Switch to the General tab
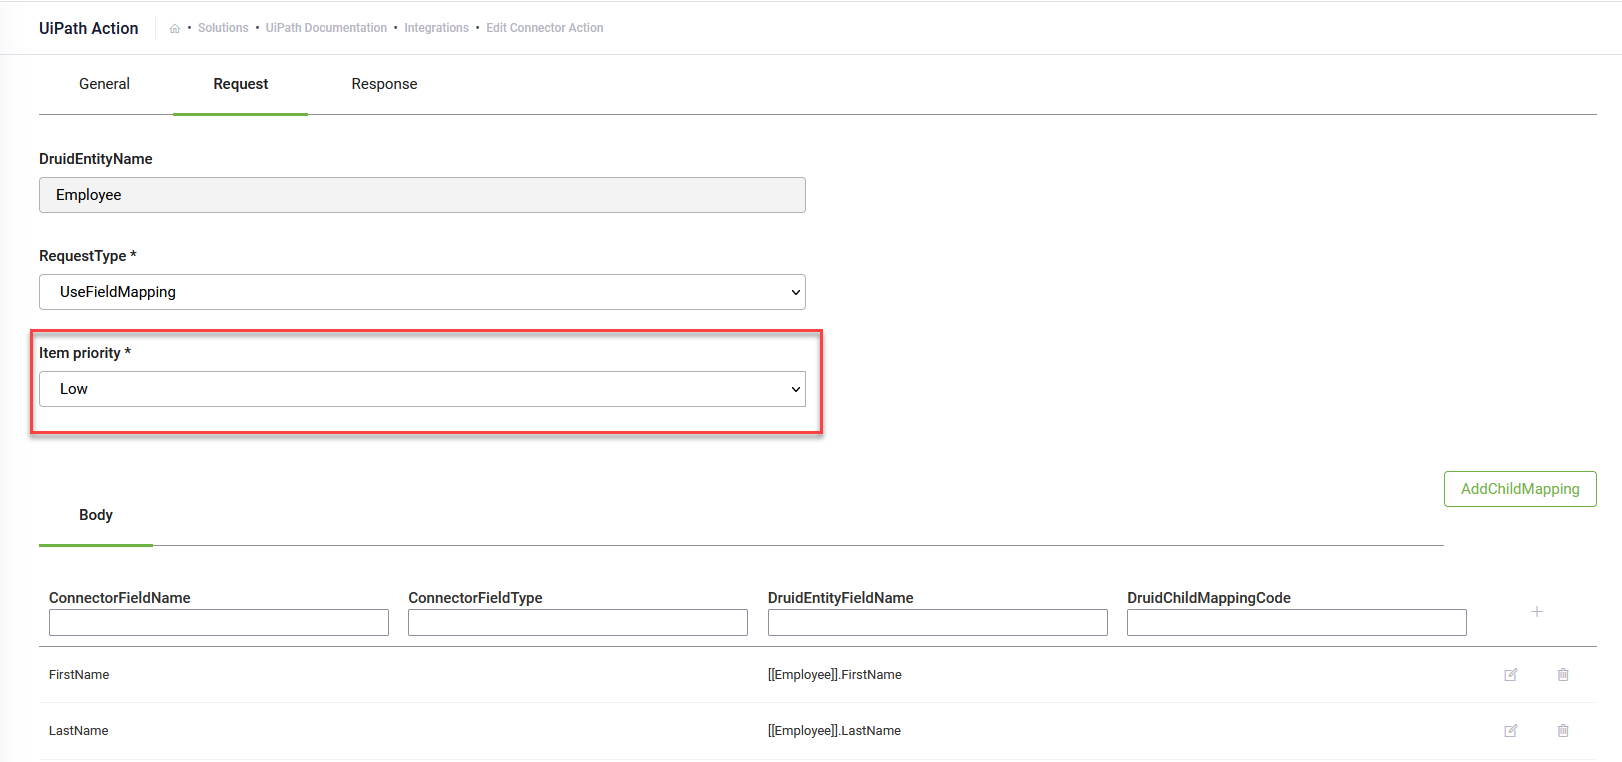This screenshot has width=1622, height=762. [x=104, y=84]
